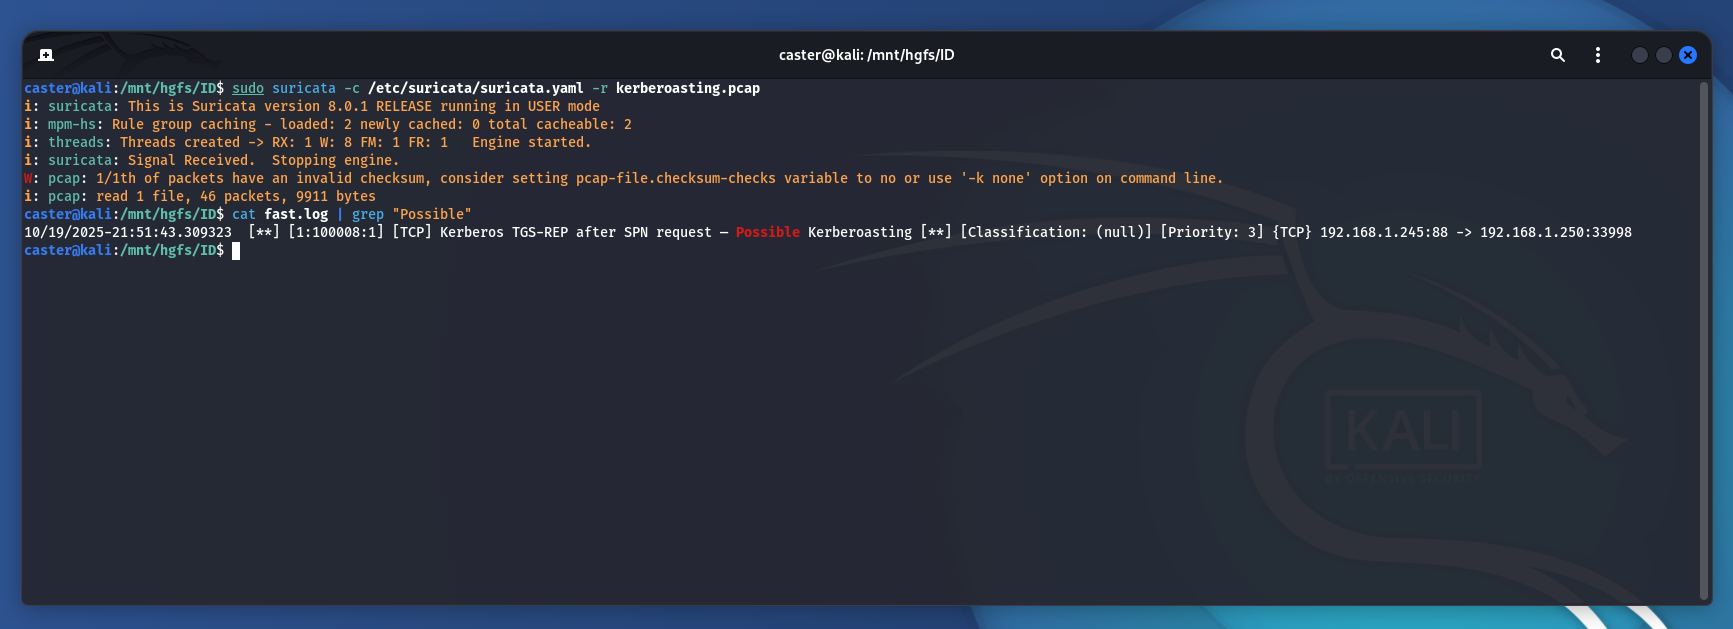Click the cursor at the last prompt
1733x629 pixels.
pos(236,251)
